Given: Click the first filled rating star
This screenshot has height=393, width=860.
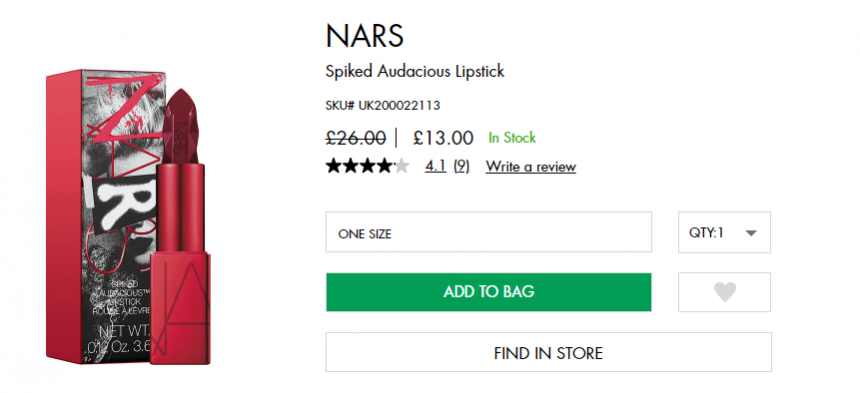Looking at the screenshot, I should [334, 166].
